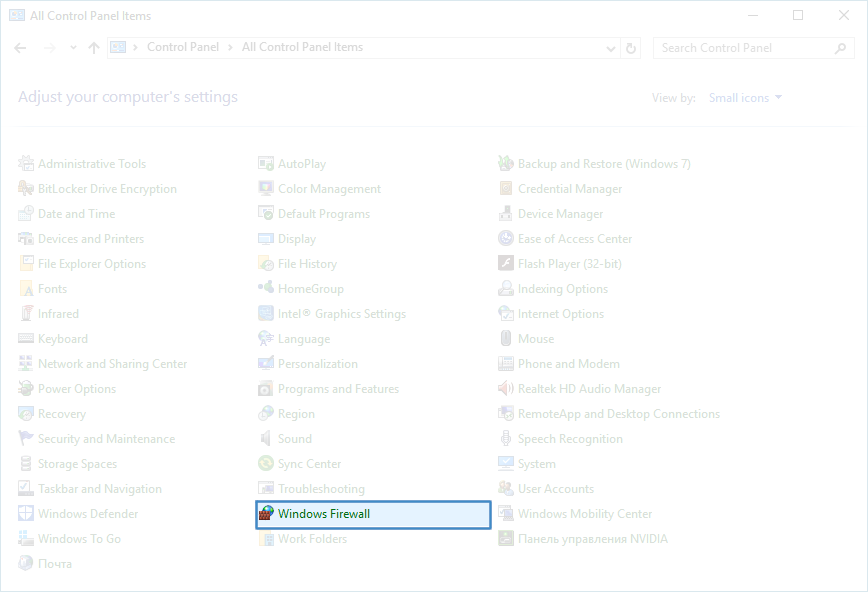868x592 pixels.
Task: Open the Programs and Features link
Action: [x=338, y=389]
